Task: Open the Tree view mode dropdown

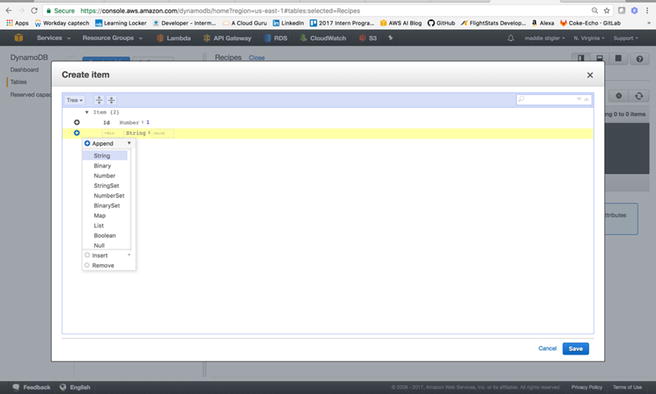Action: click(x=75, y=100)
